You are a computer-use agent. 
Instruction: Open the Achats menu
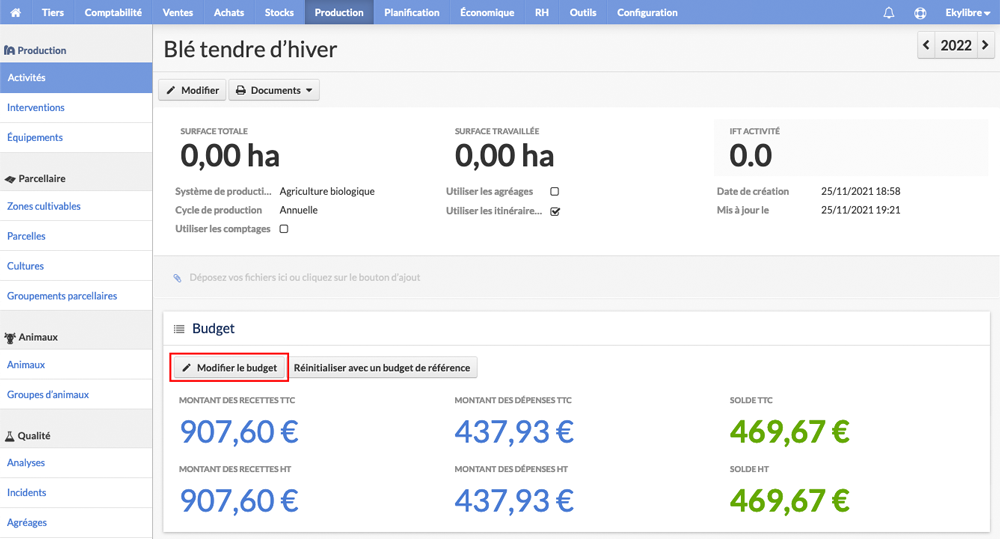tap(229, 12)
